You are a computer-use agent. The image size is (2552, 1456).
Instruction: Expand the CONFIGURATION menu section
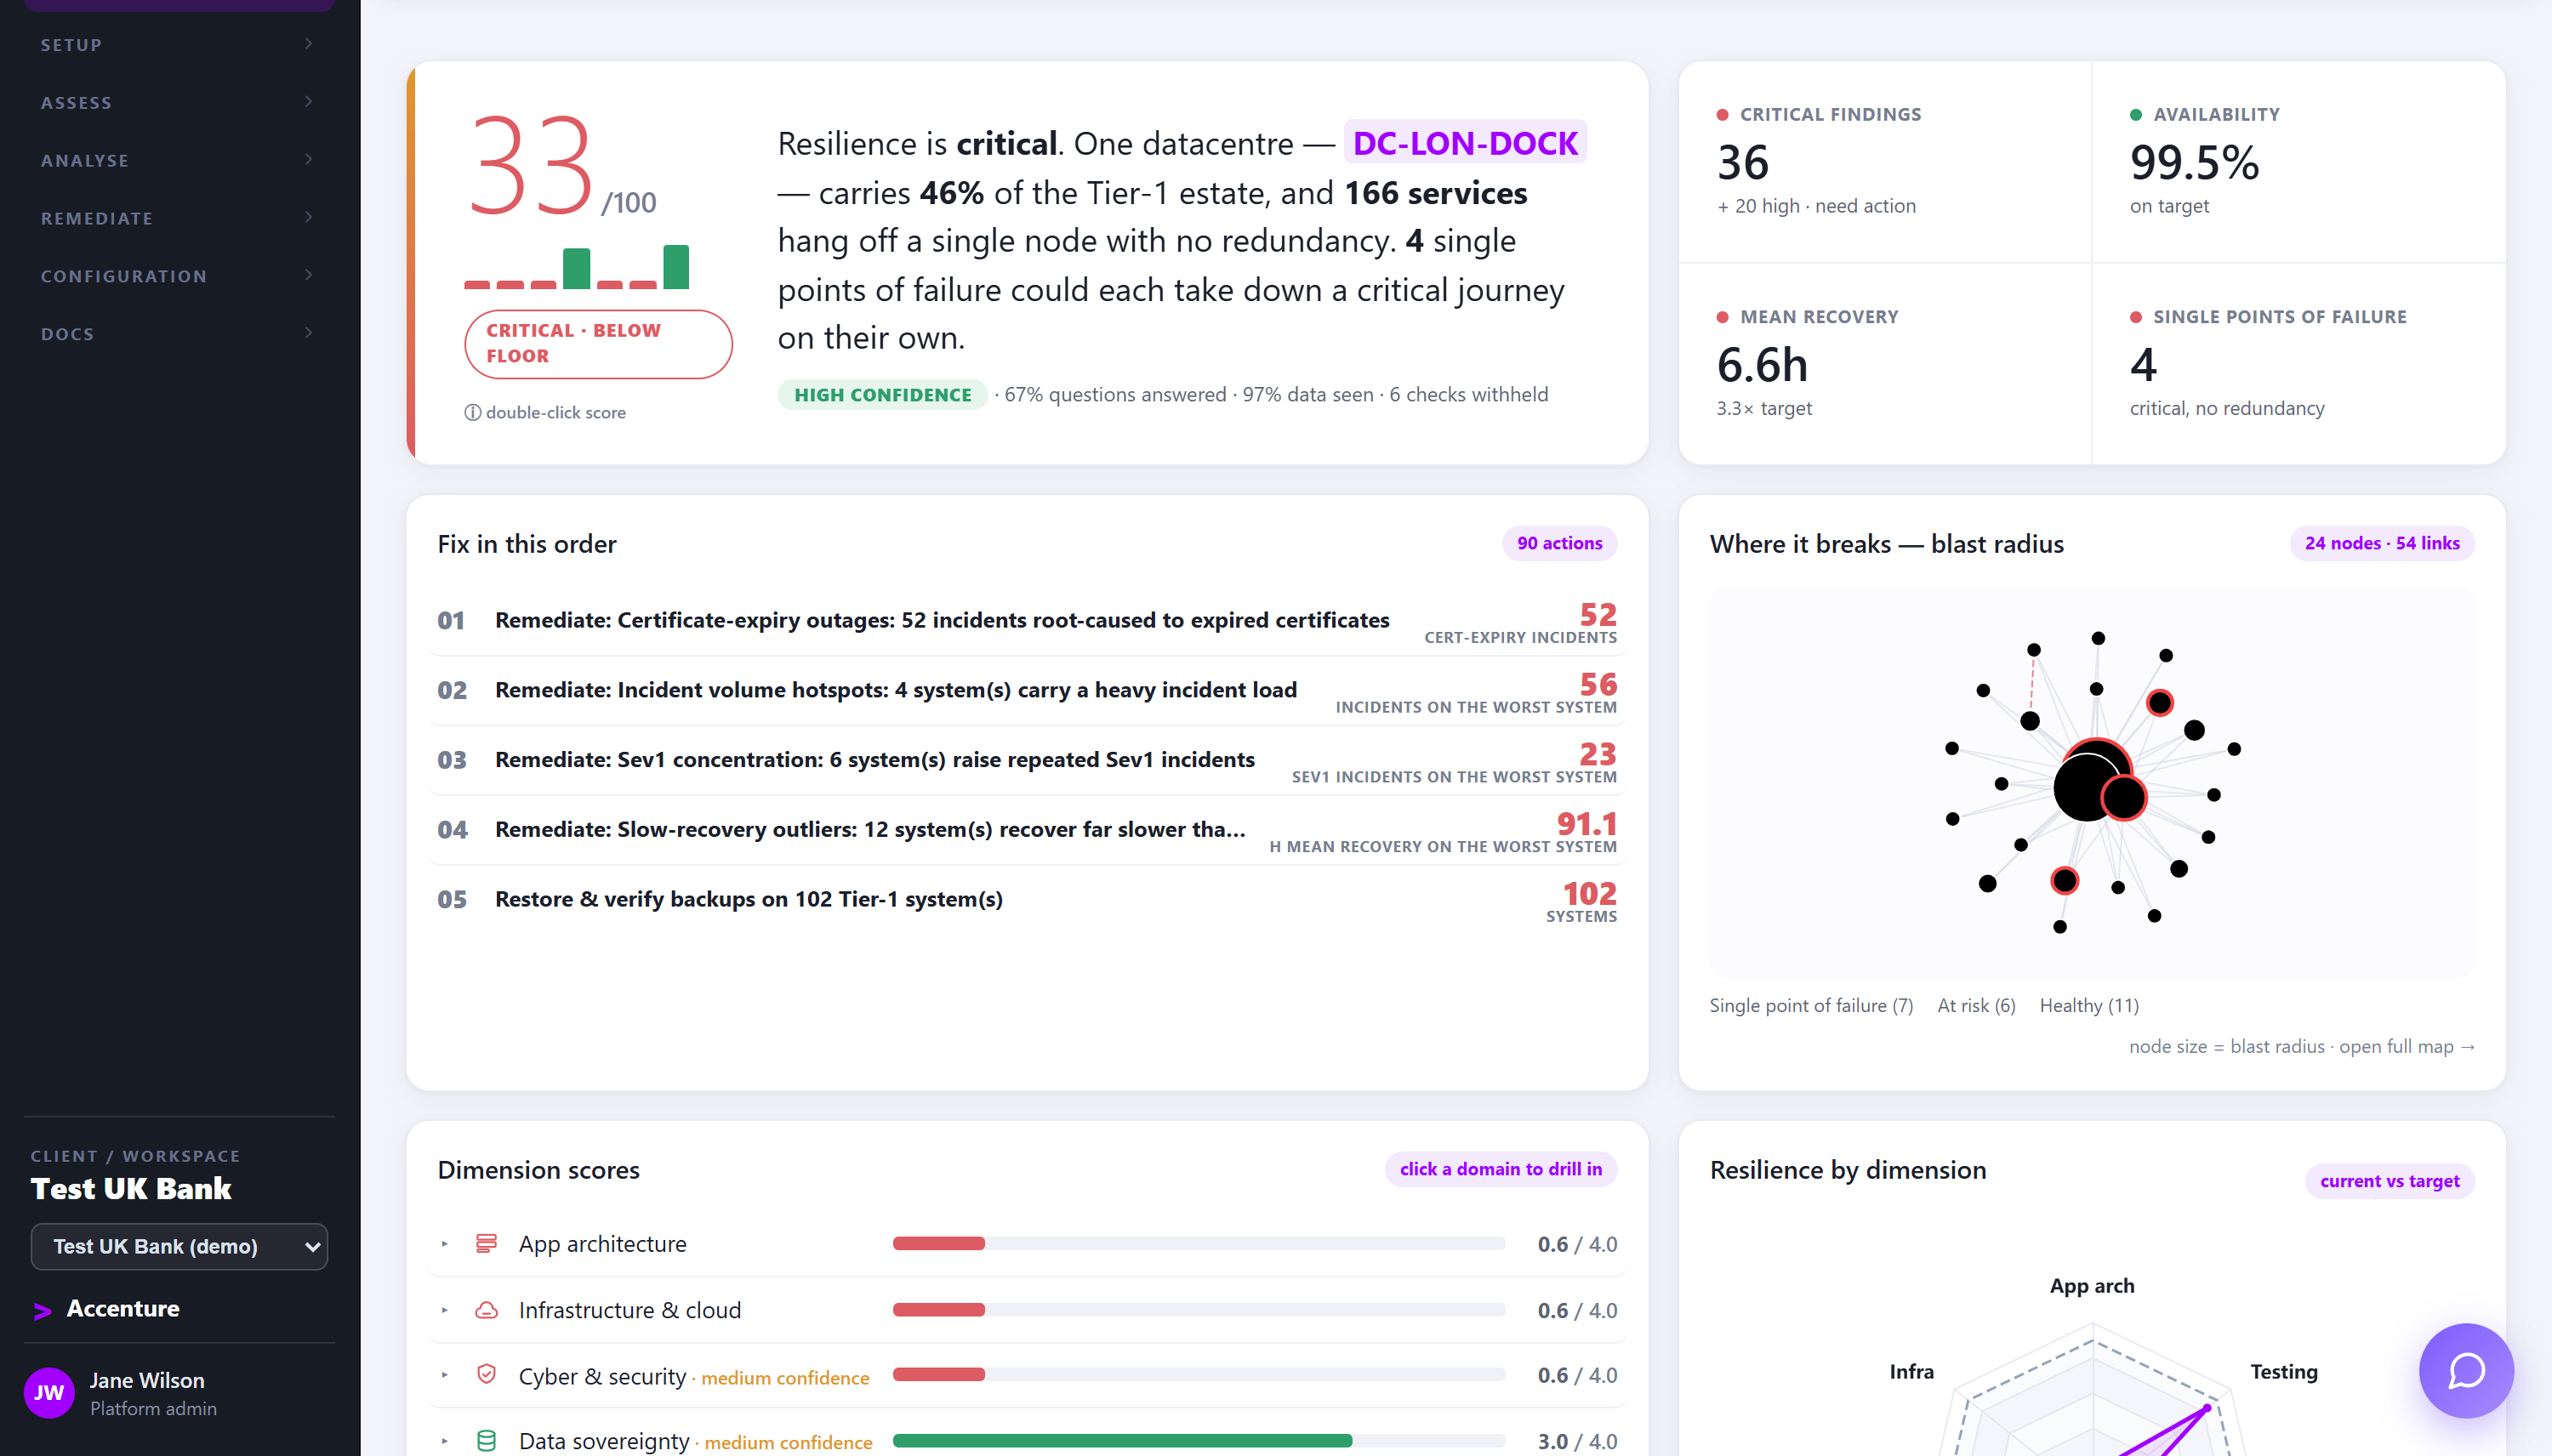[178, 275]
